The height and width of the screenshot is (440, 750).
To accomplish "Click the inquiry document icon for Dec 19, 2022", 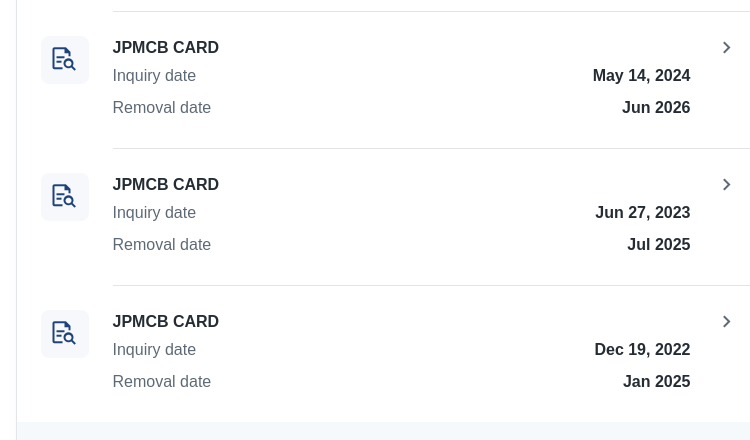I will (x=65, y=334).
